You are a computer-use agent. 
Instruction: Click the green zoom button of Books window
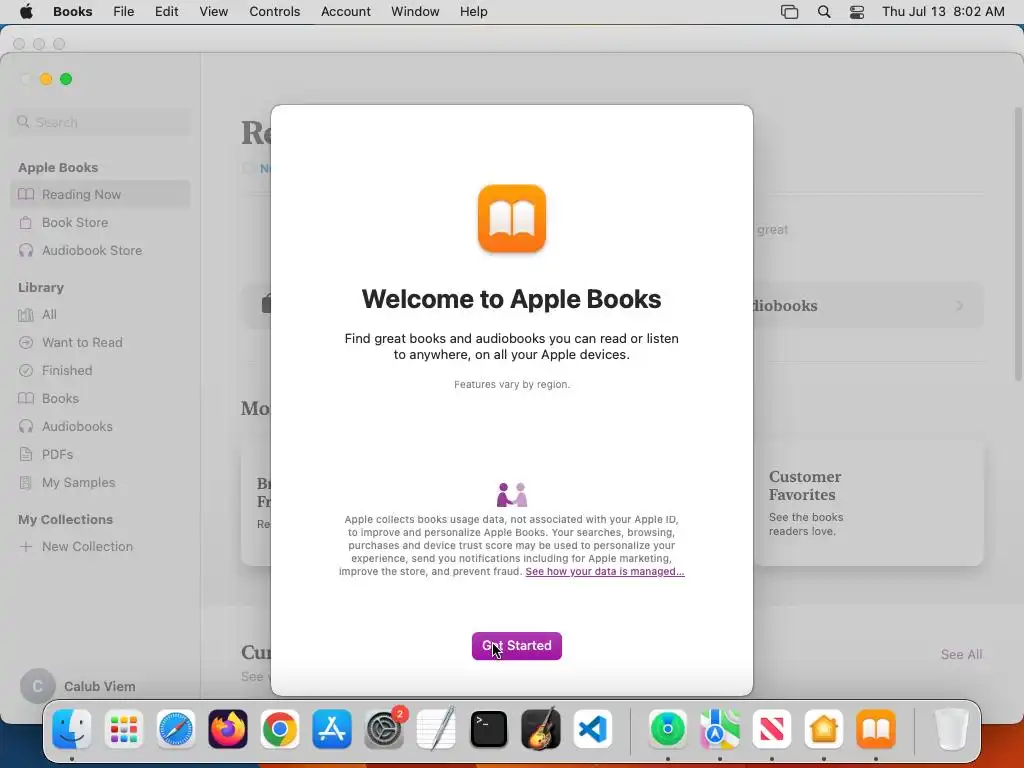pos(66,79)
